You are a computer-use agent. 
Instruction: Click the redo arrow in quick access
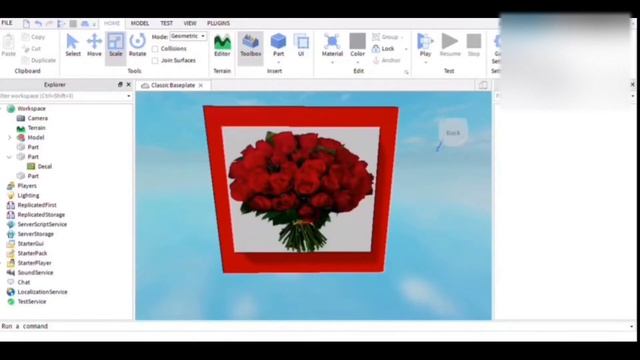coord(49,24)
